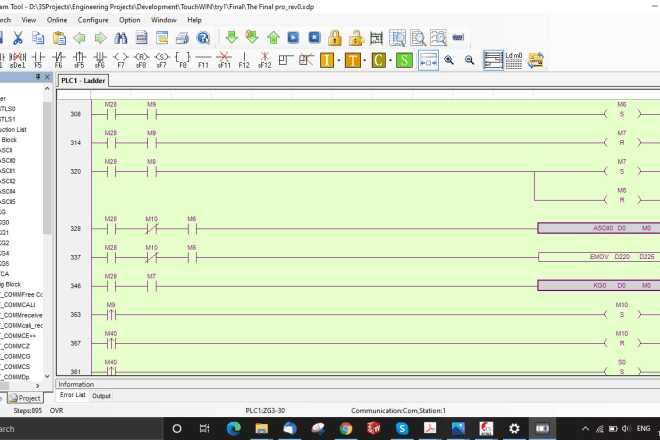Insert normally closed contact F6
The width and height of the screenshot is (660, 440).
point(59,60)
